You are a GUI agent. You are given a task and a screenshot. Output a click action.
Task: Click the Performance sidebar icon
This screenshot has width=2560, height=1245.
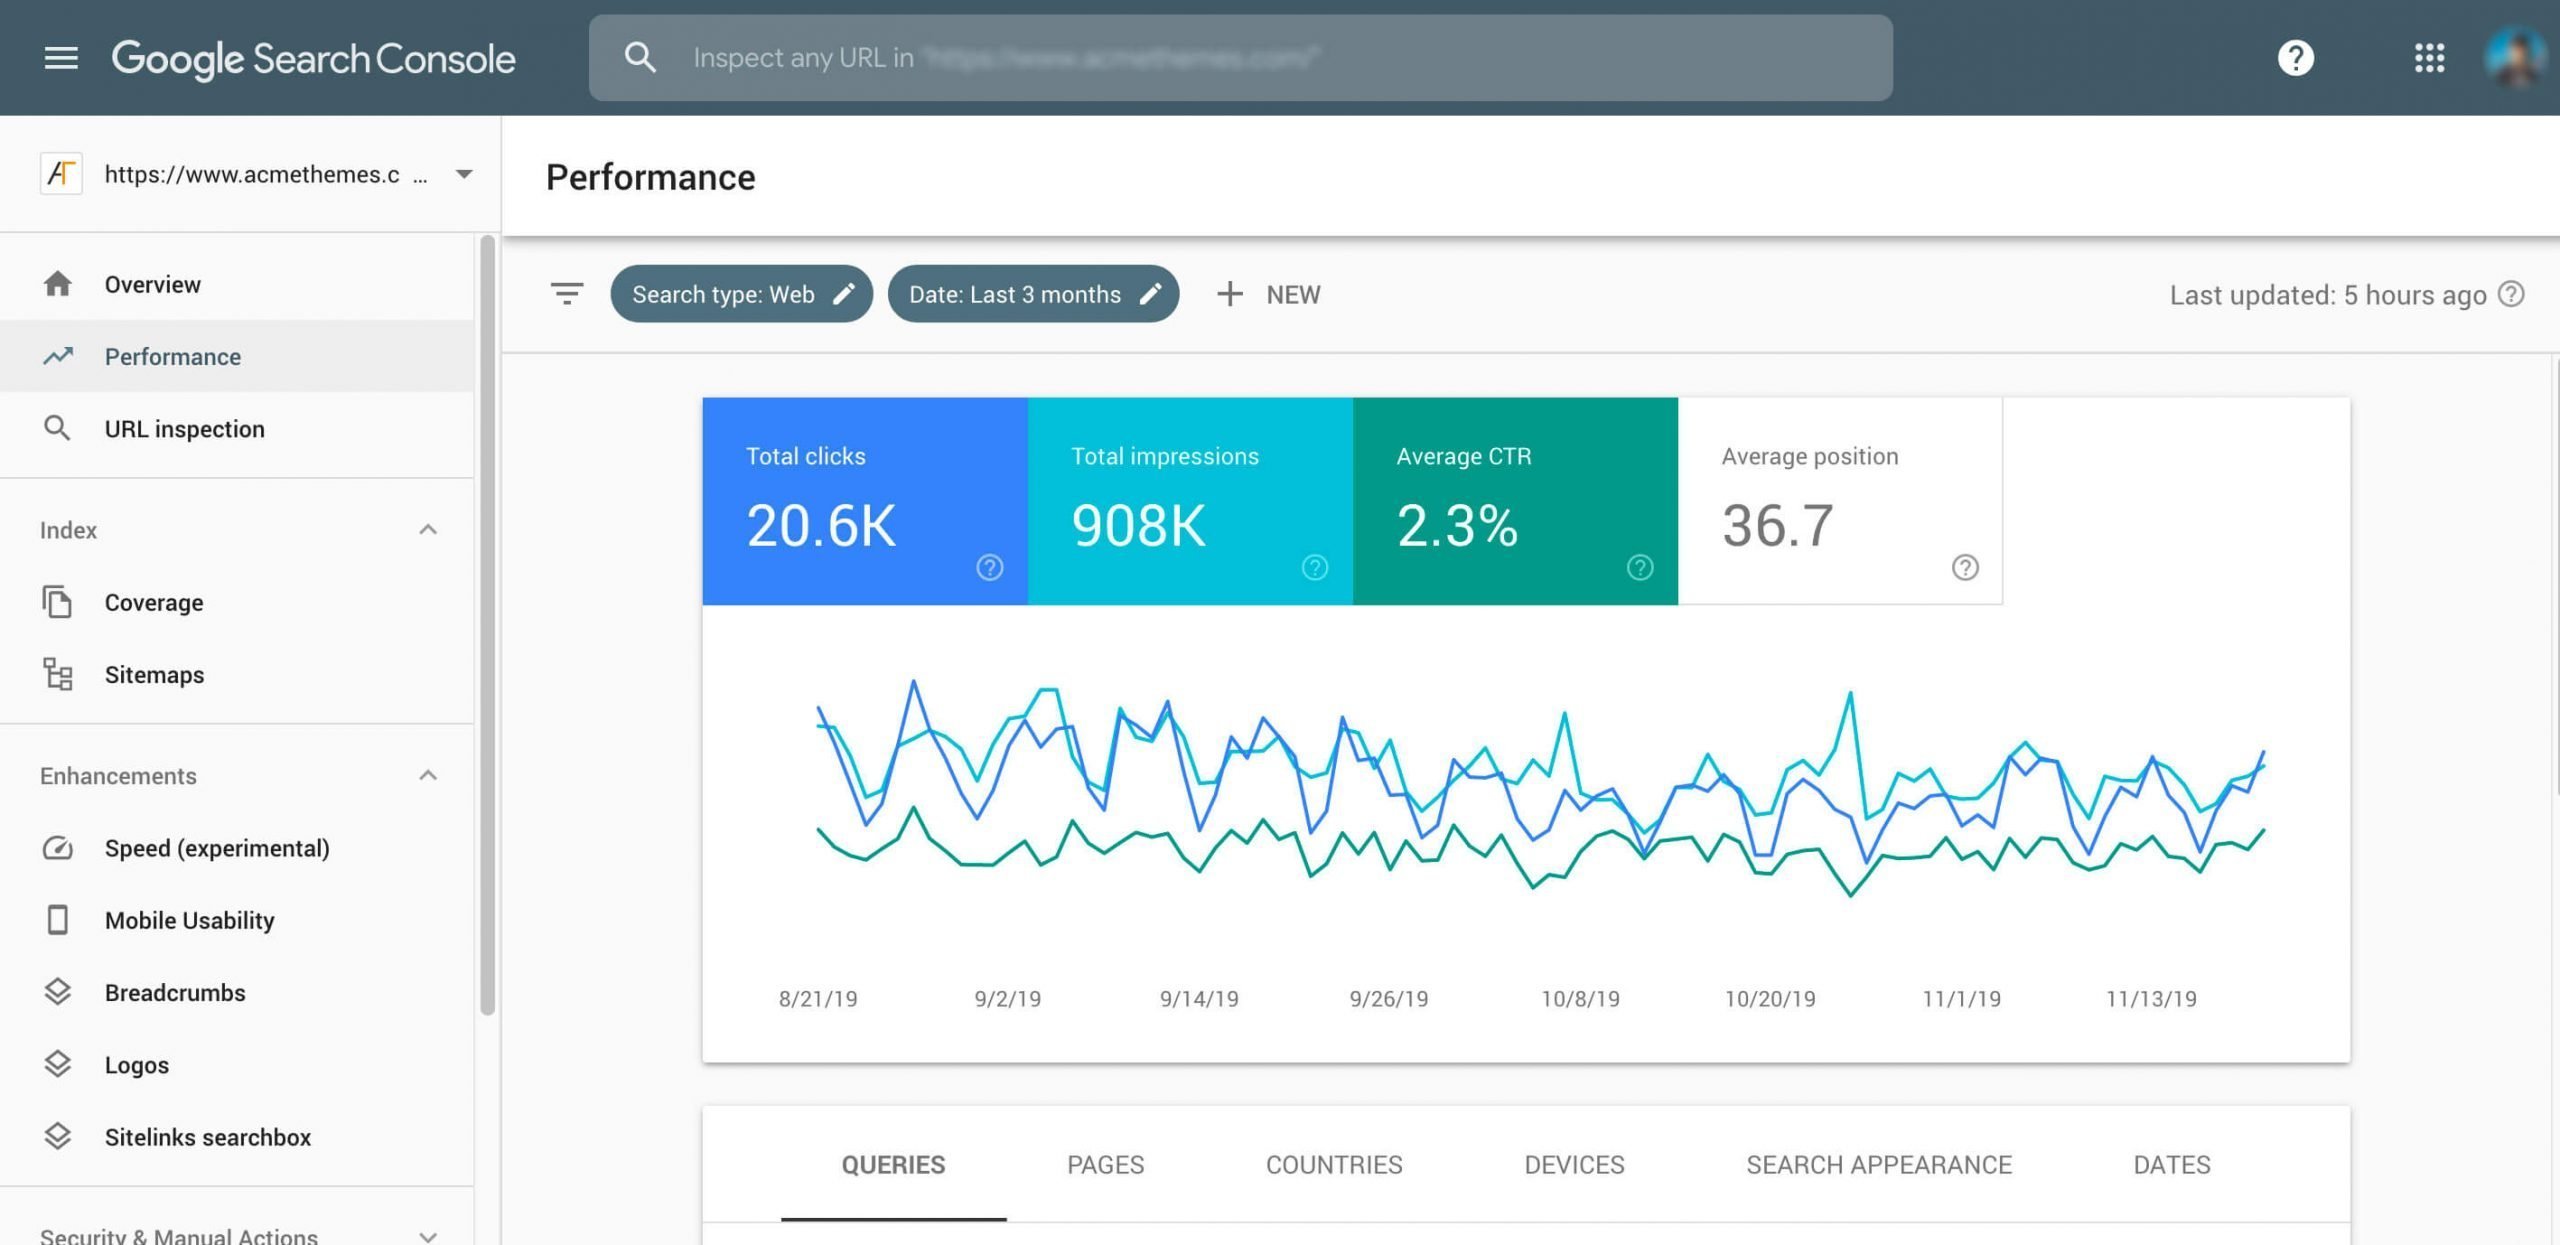click(57, 356)
